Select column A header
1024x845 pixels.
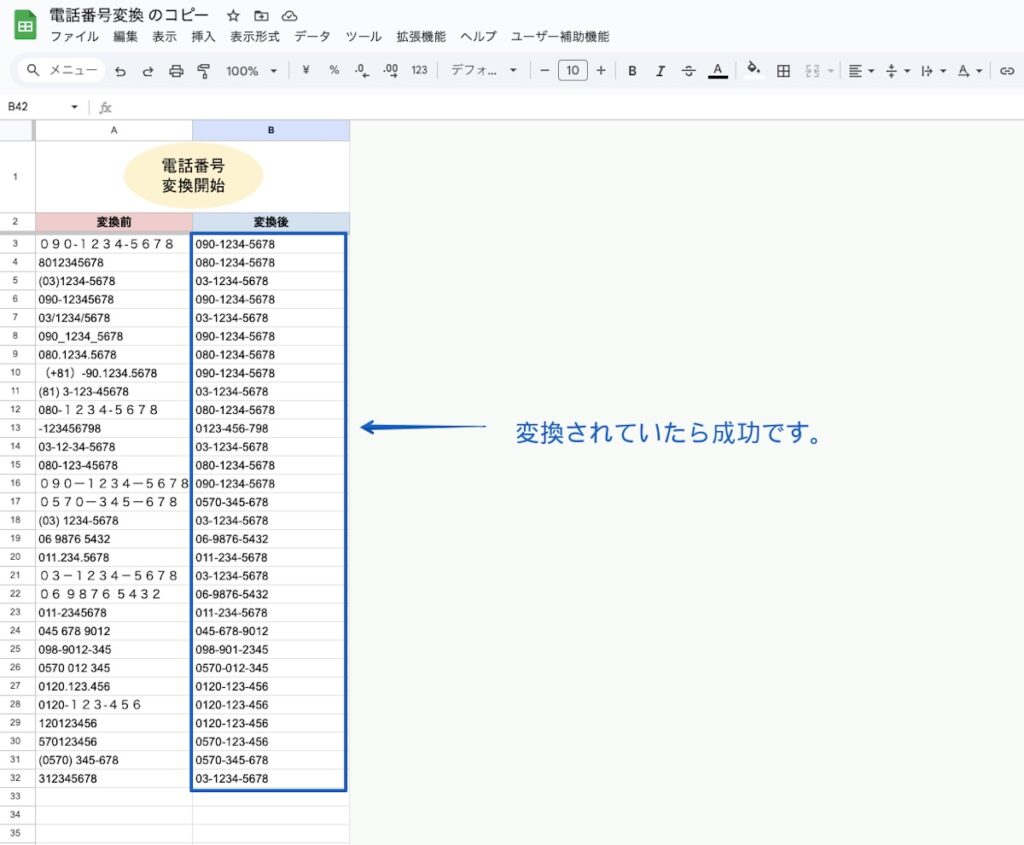coord(114,130)
